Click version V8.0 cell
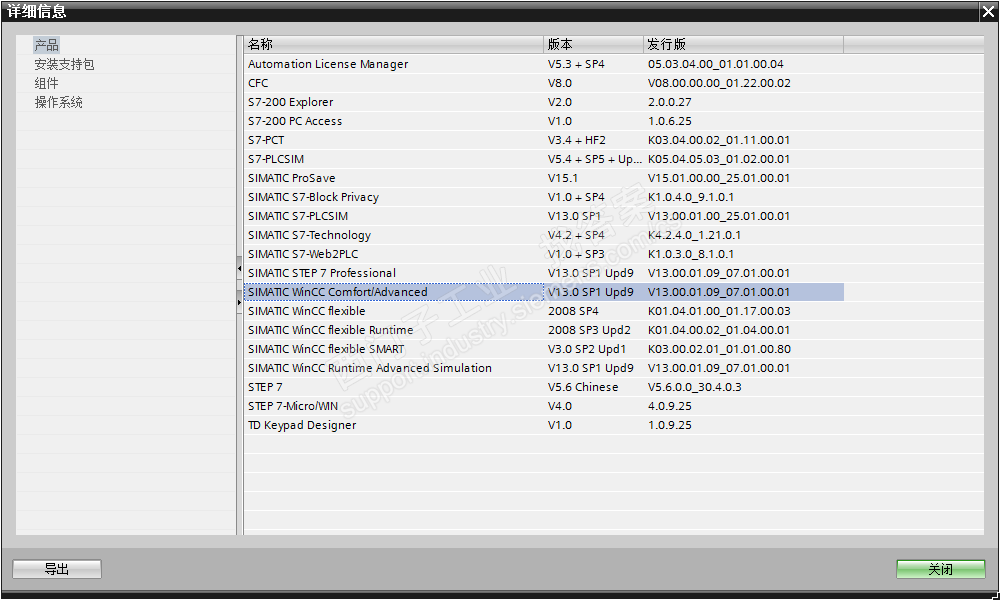Screen dimensions: 1000x600 [594, 83]
